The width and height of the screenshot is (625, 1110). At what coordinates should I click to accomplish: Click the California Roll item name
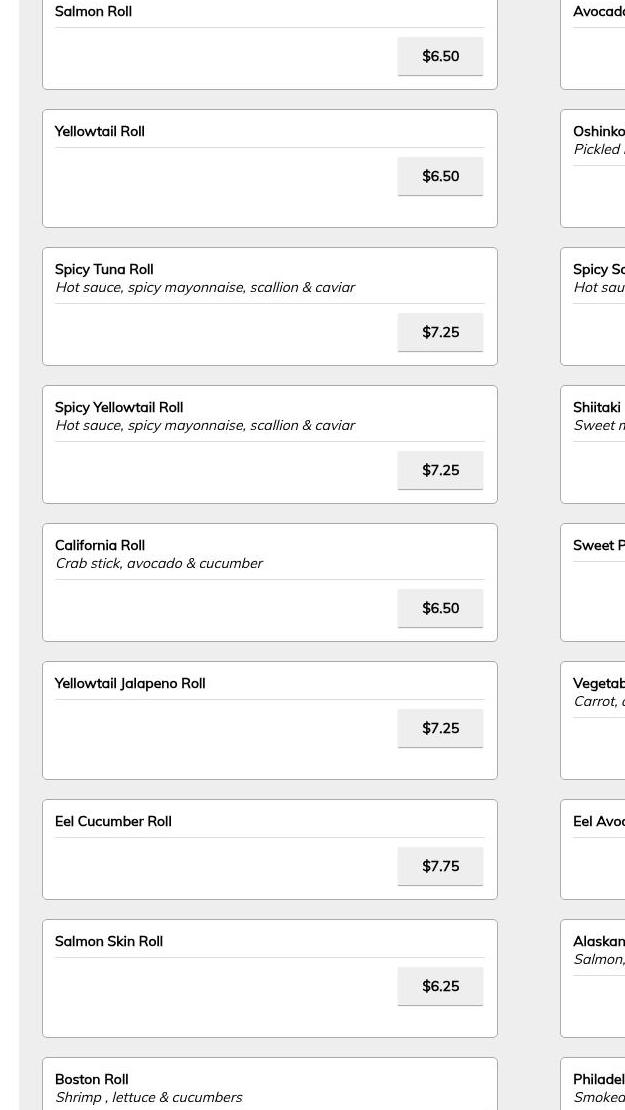tap(100, 545)
